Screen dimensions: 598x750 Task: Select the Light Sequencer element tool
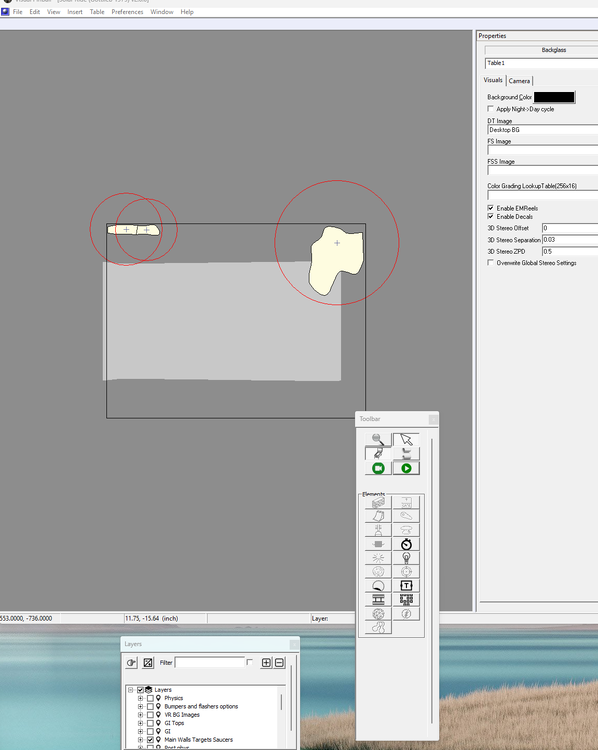[x=406, y=599]
